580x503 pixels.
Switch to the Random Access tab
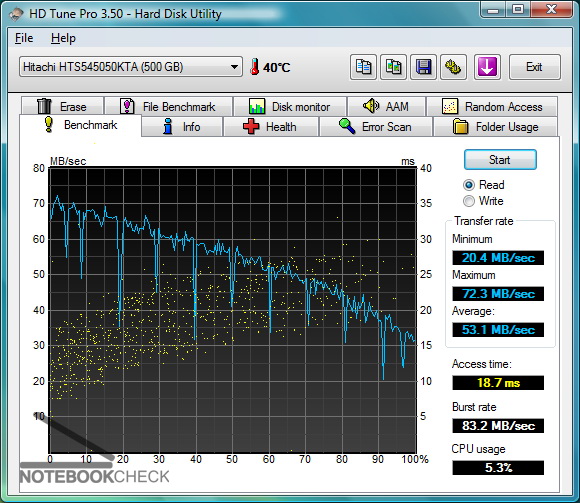[492, 107]
